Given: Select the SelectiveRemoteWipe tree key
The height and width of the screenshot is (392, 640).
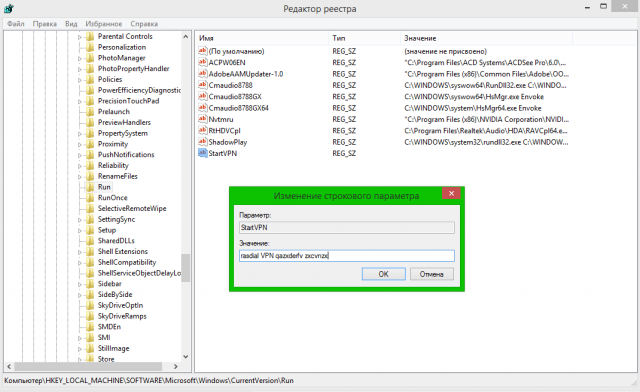Looking at the screenshot, I should click(x=132, y=208).
